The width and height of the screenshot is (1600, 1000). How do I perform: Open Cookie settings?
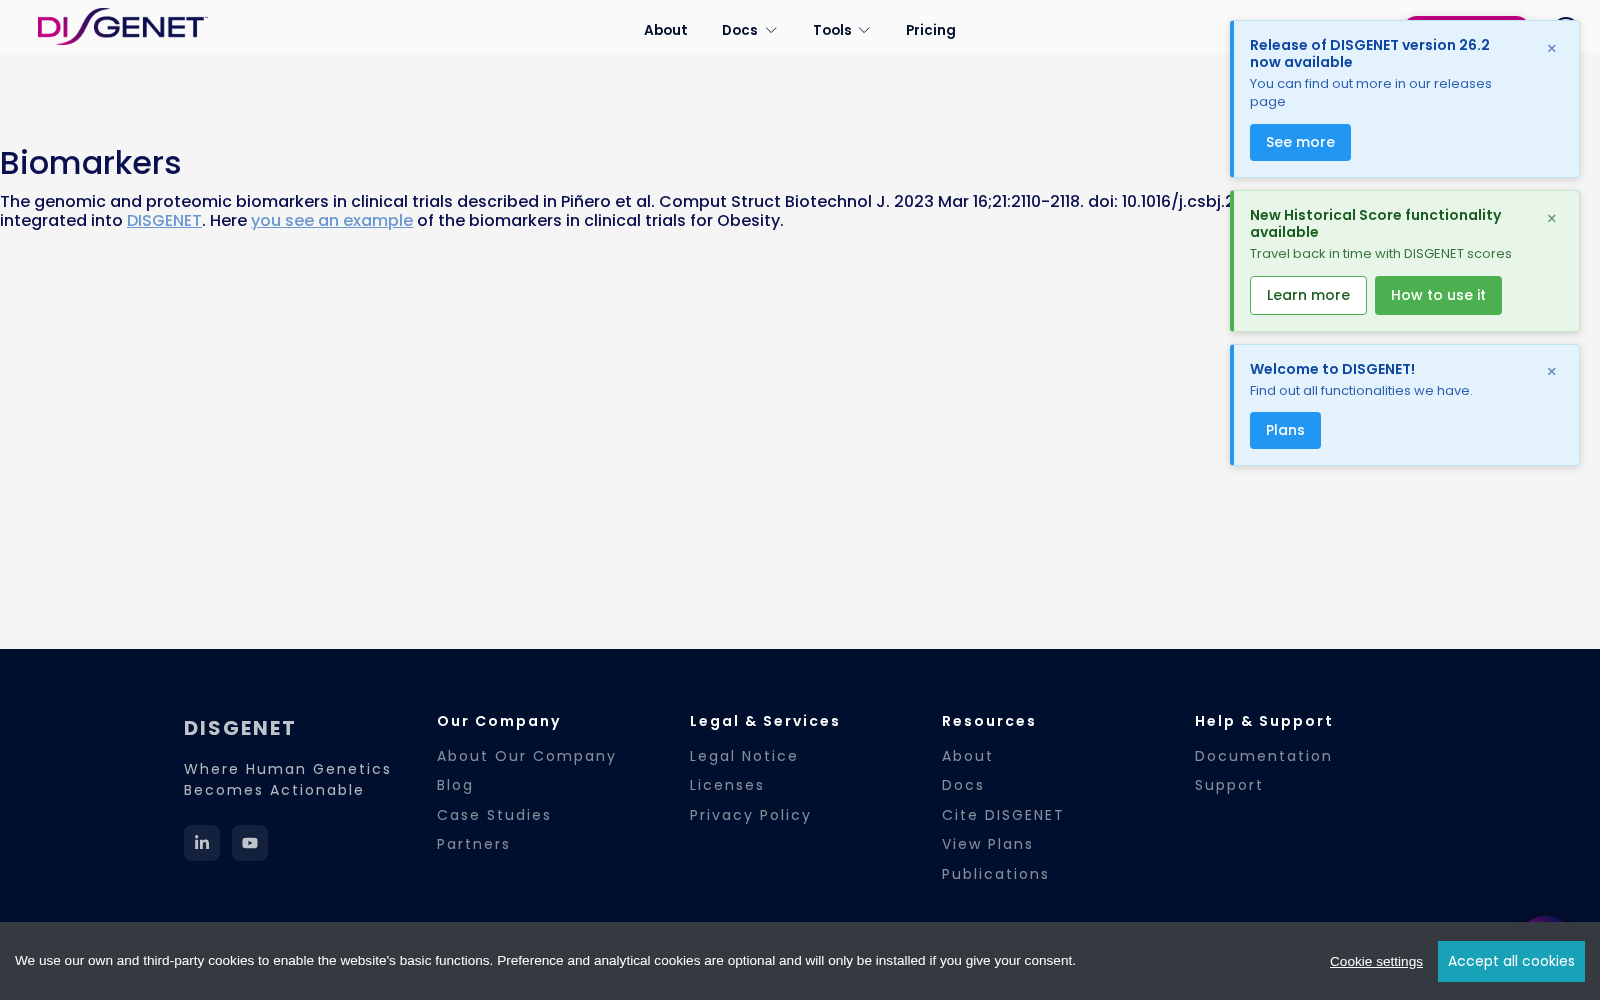point(1376,961)
